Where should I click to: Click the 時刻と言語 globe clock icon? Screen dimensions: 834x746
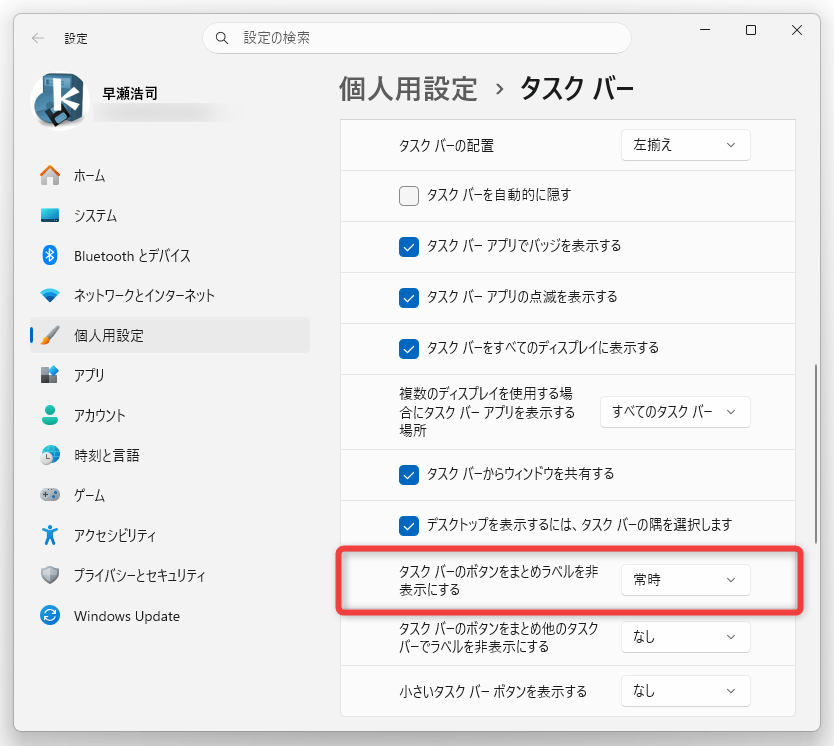click(x=50, y=455)
